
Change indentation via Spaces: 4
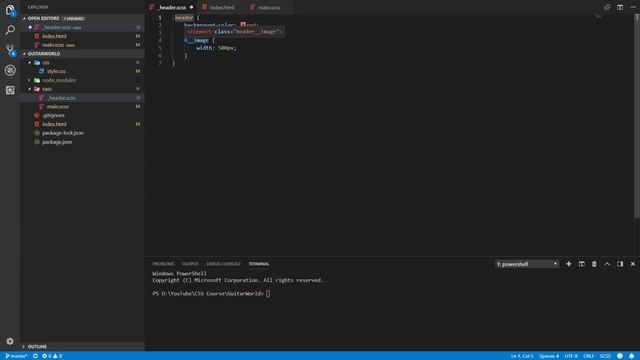pyautogui.click(x=549, y=356)
